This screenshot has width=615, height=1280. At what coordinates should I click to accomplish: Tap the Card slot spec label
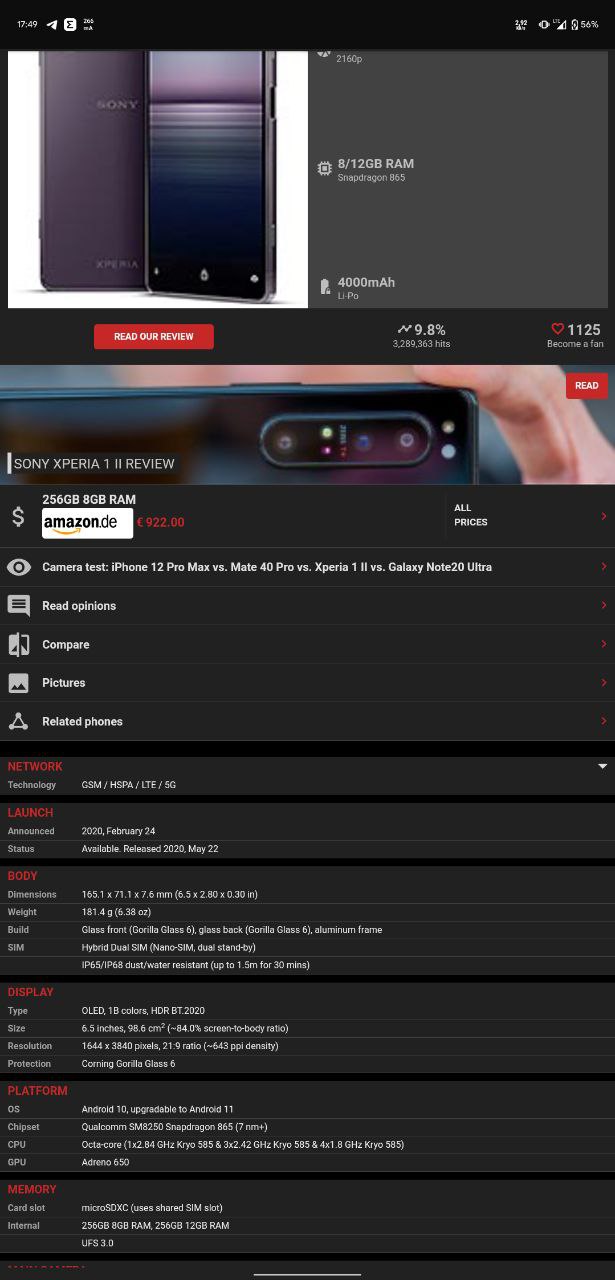pyautogui.click(x=27, y=1208)
